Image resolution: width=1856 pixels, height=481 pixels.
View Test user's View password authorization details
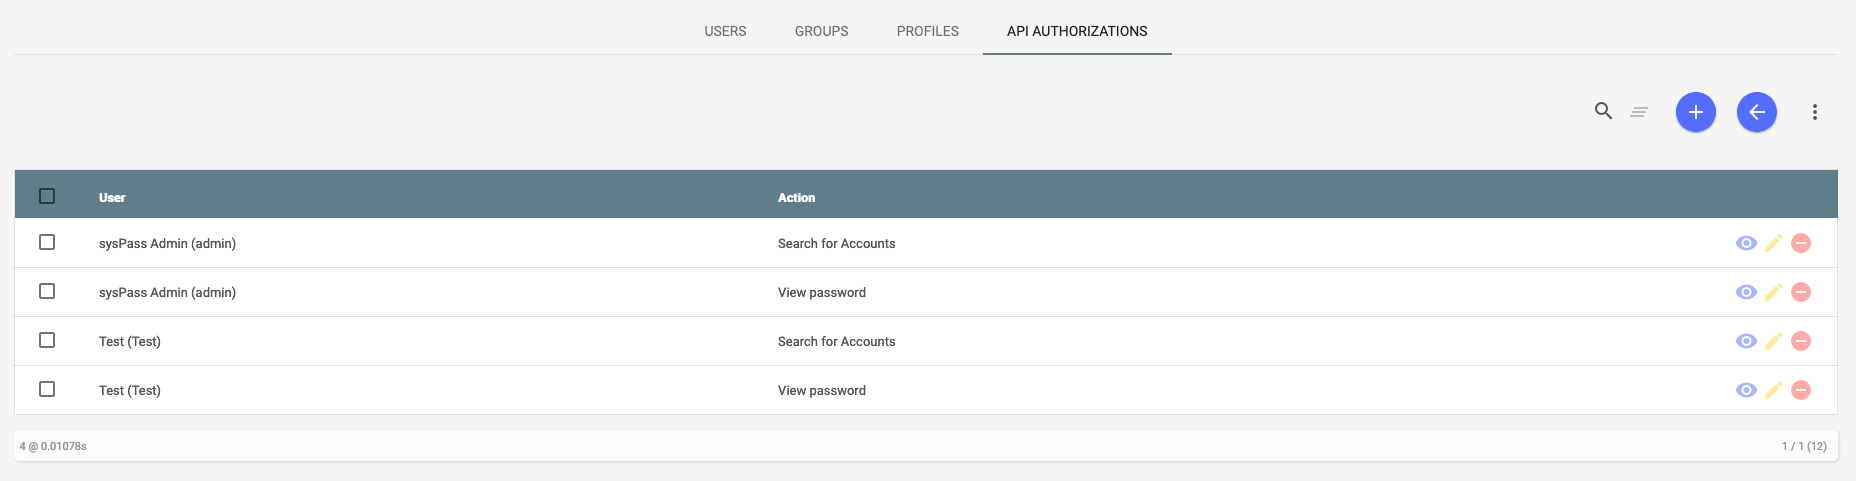1746,390
